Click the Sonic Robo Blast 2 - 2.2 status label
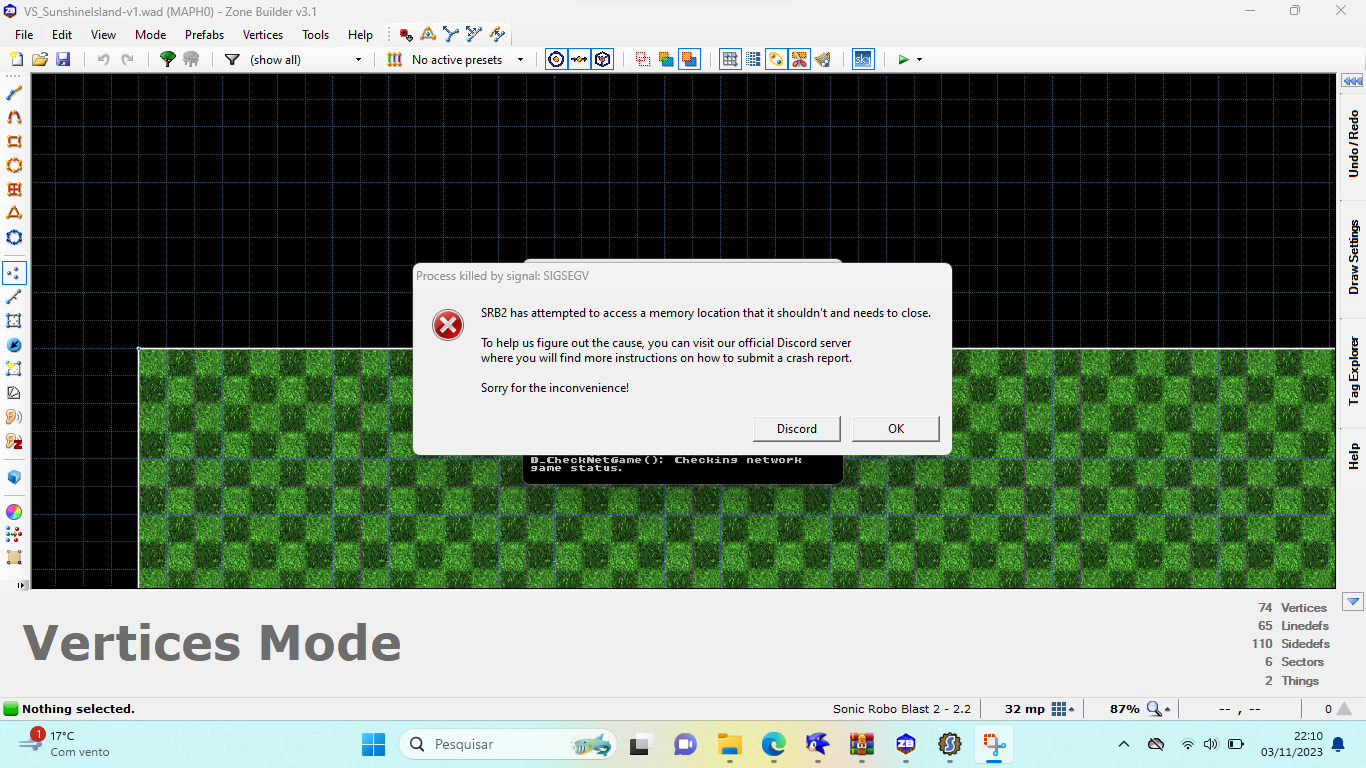 click(x=902, y=709)
